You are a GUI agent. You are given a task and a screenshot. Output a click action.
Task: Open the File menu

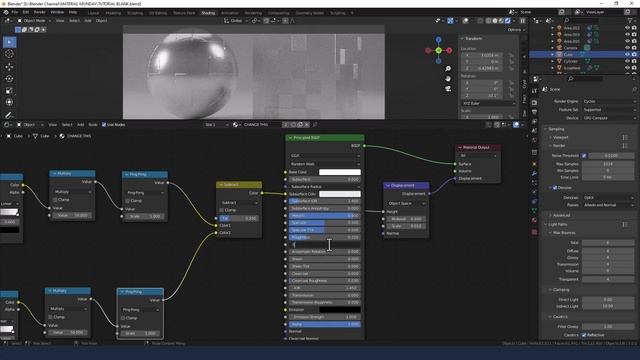pos(15,13)
